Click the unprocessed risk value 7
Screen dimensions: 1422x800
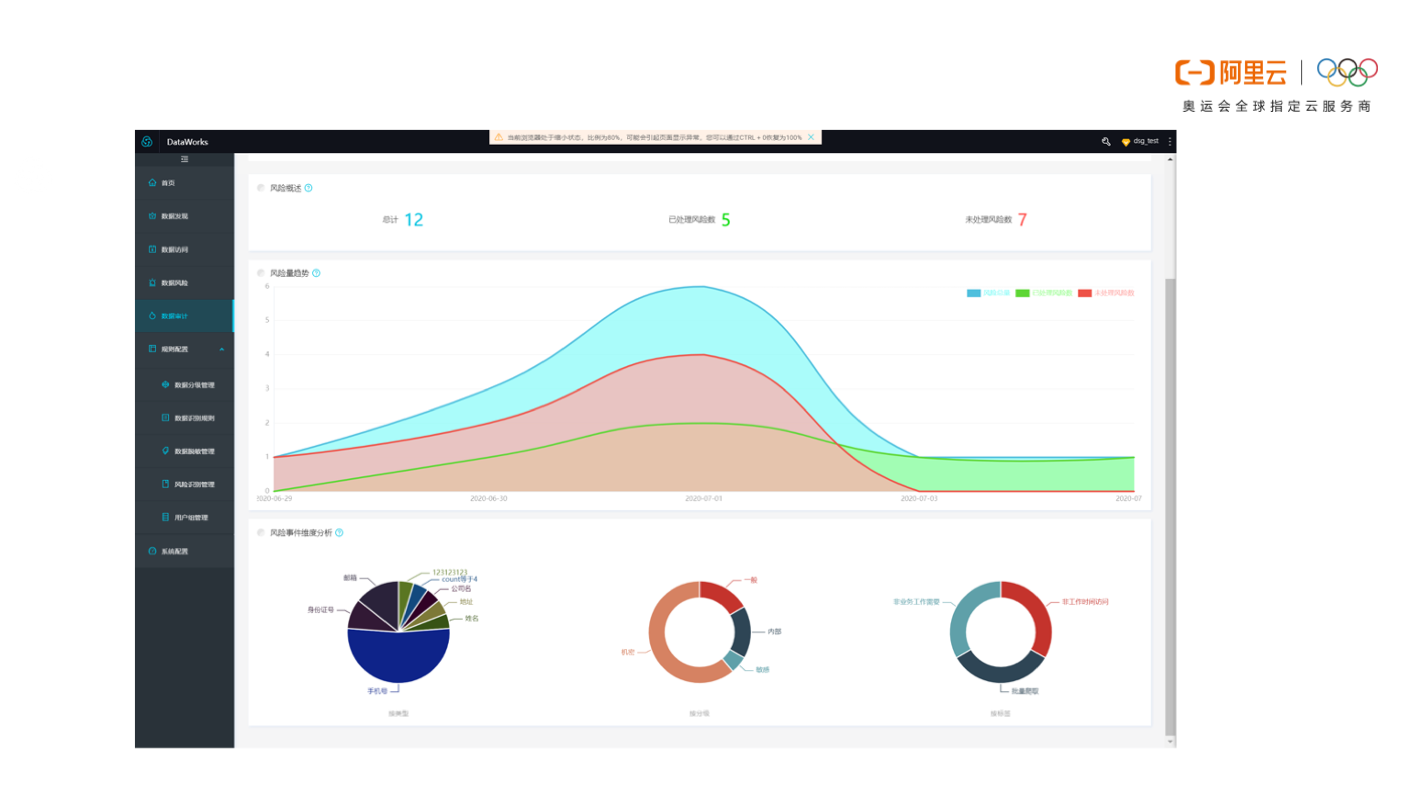click(1022, 220)
